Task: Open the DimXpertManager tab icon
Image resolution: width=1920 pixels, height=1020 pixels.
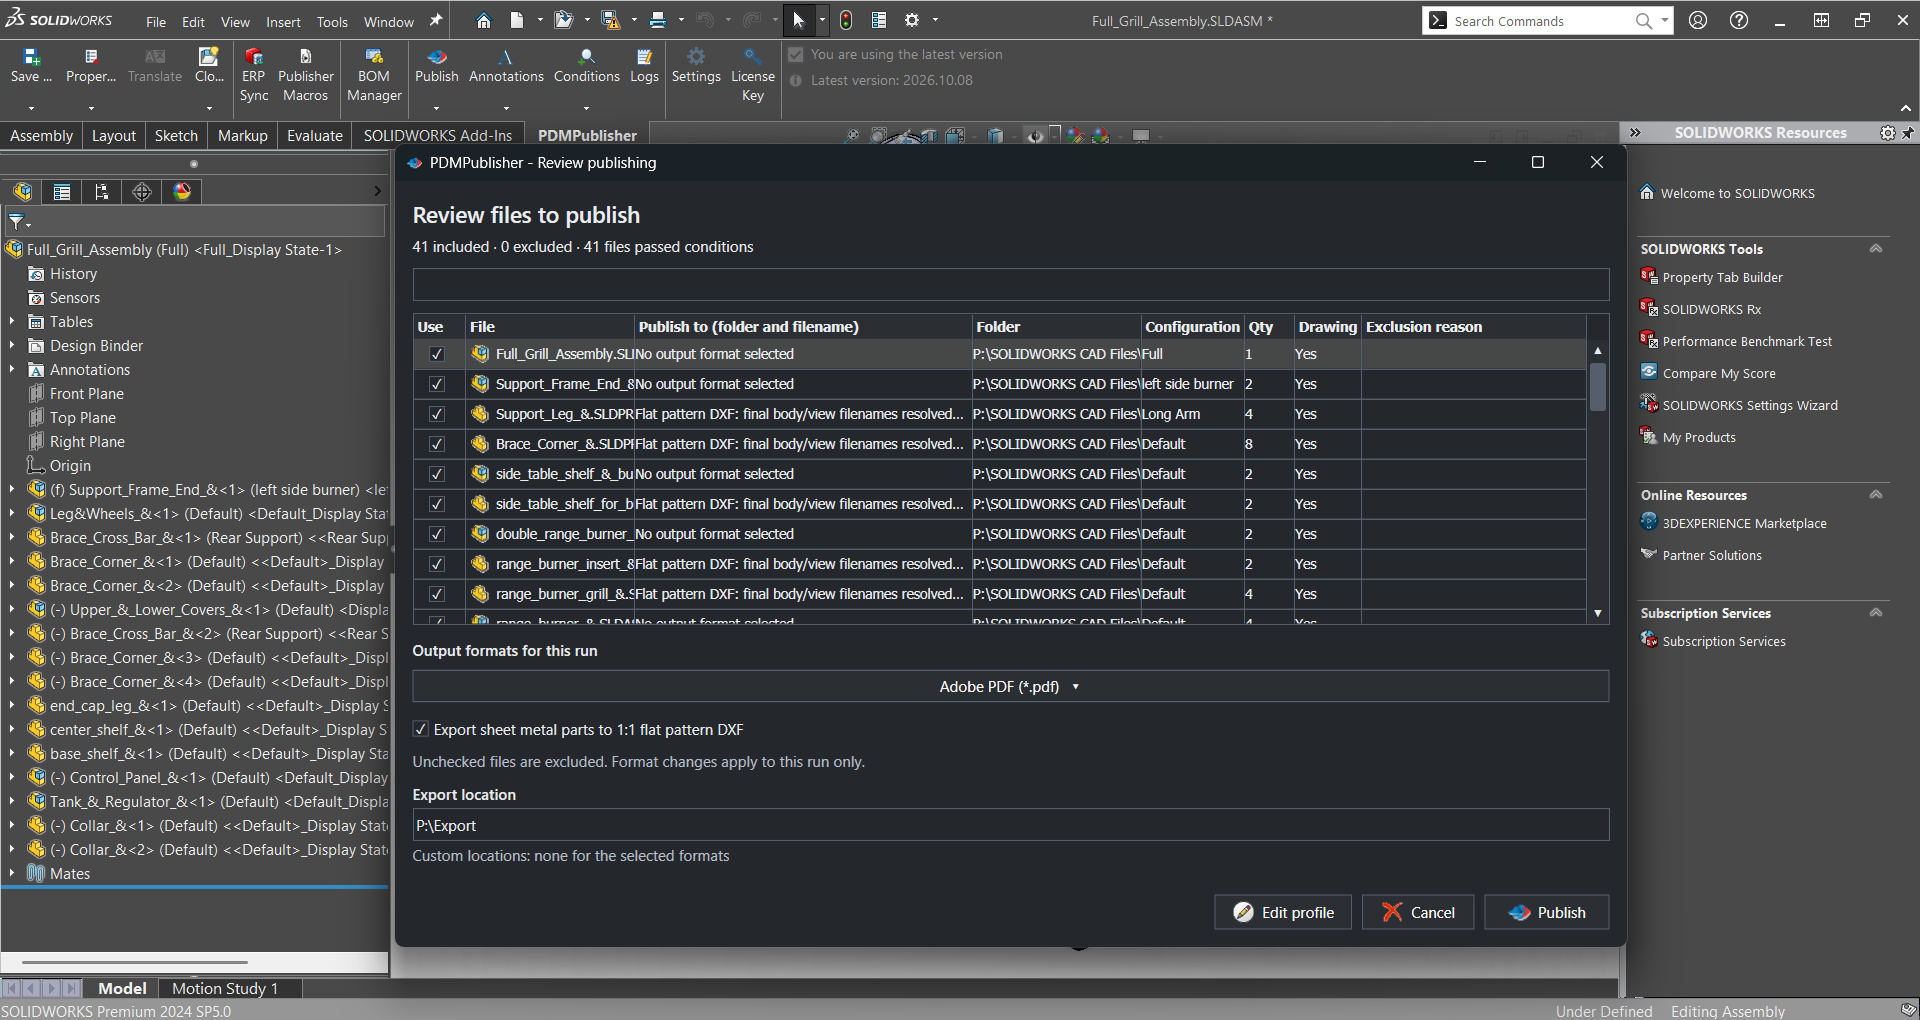Action: (x=142, y=192)
